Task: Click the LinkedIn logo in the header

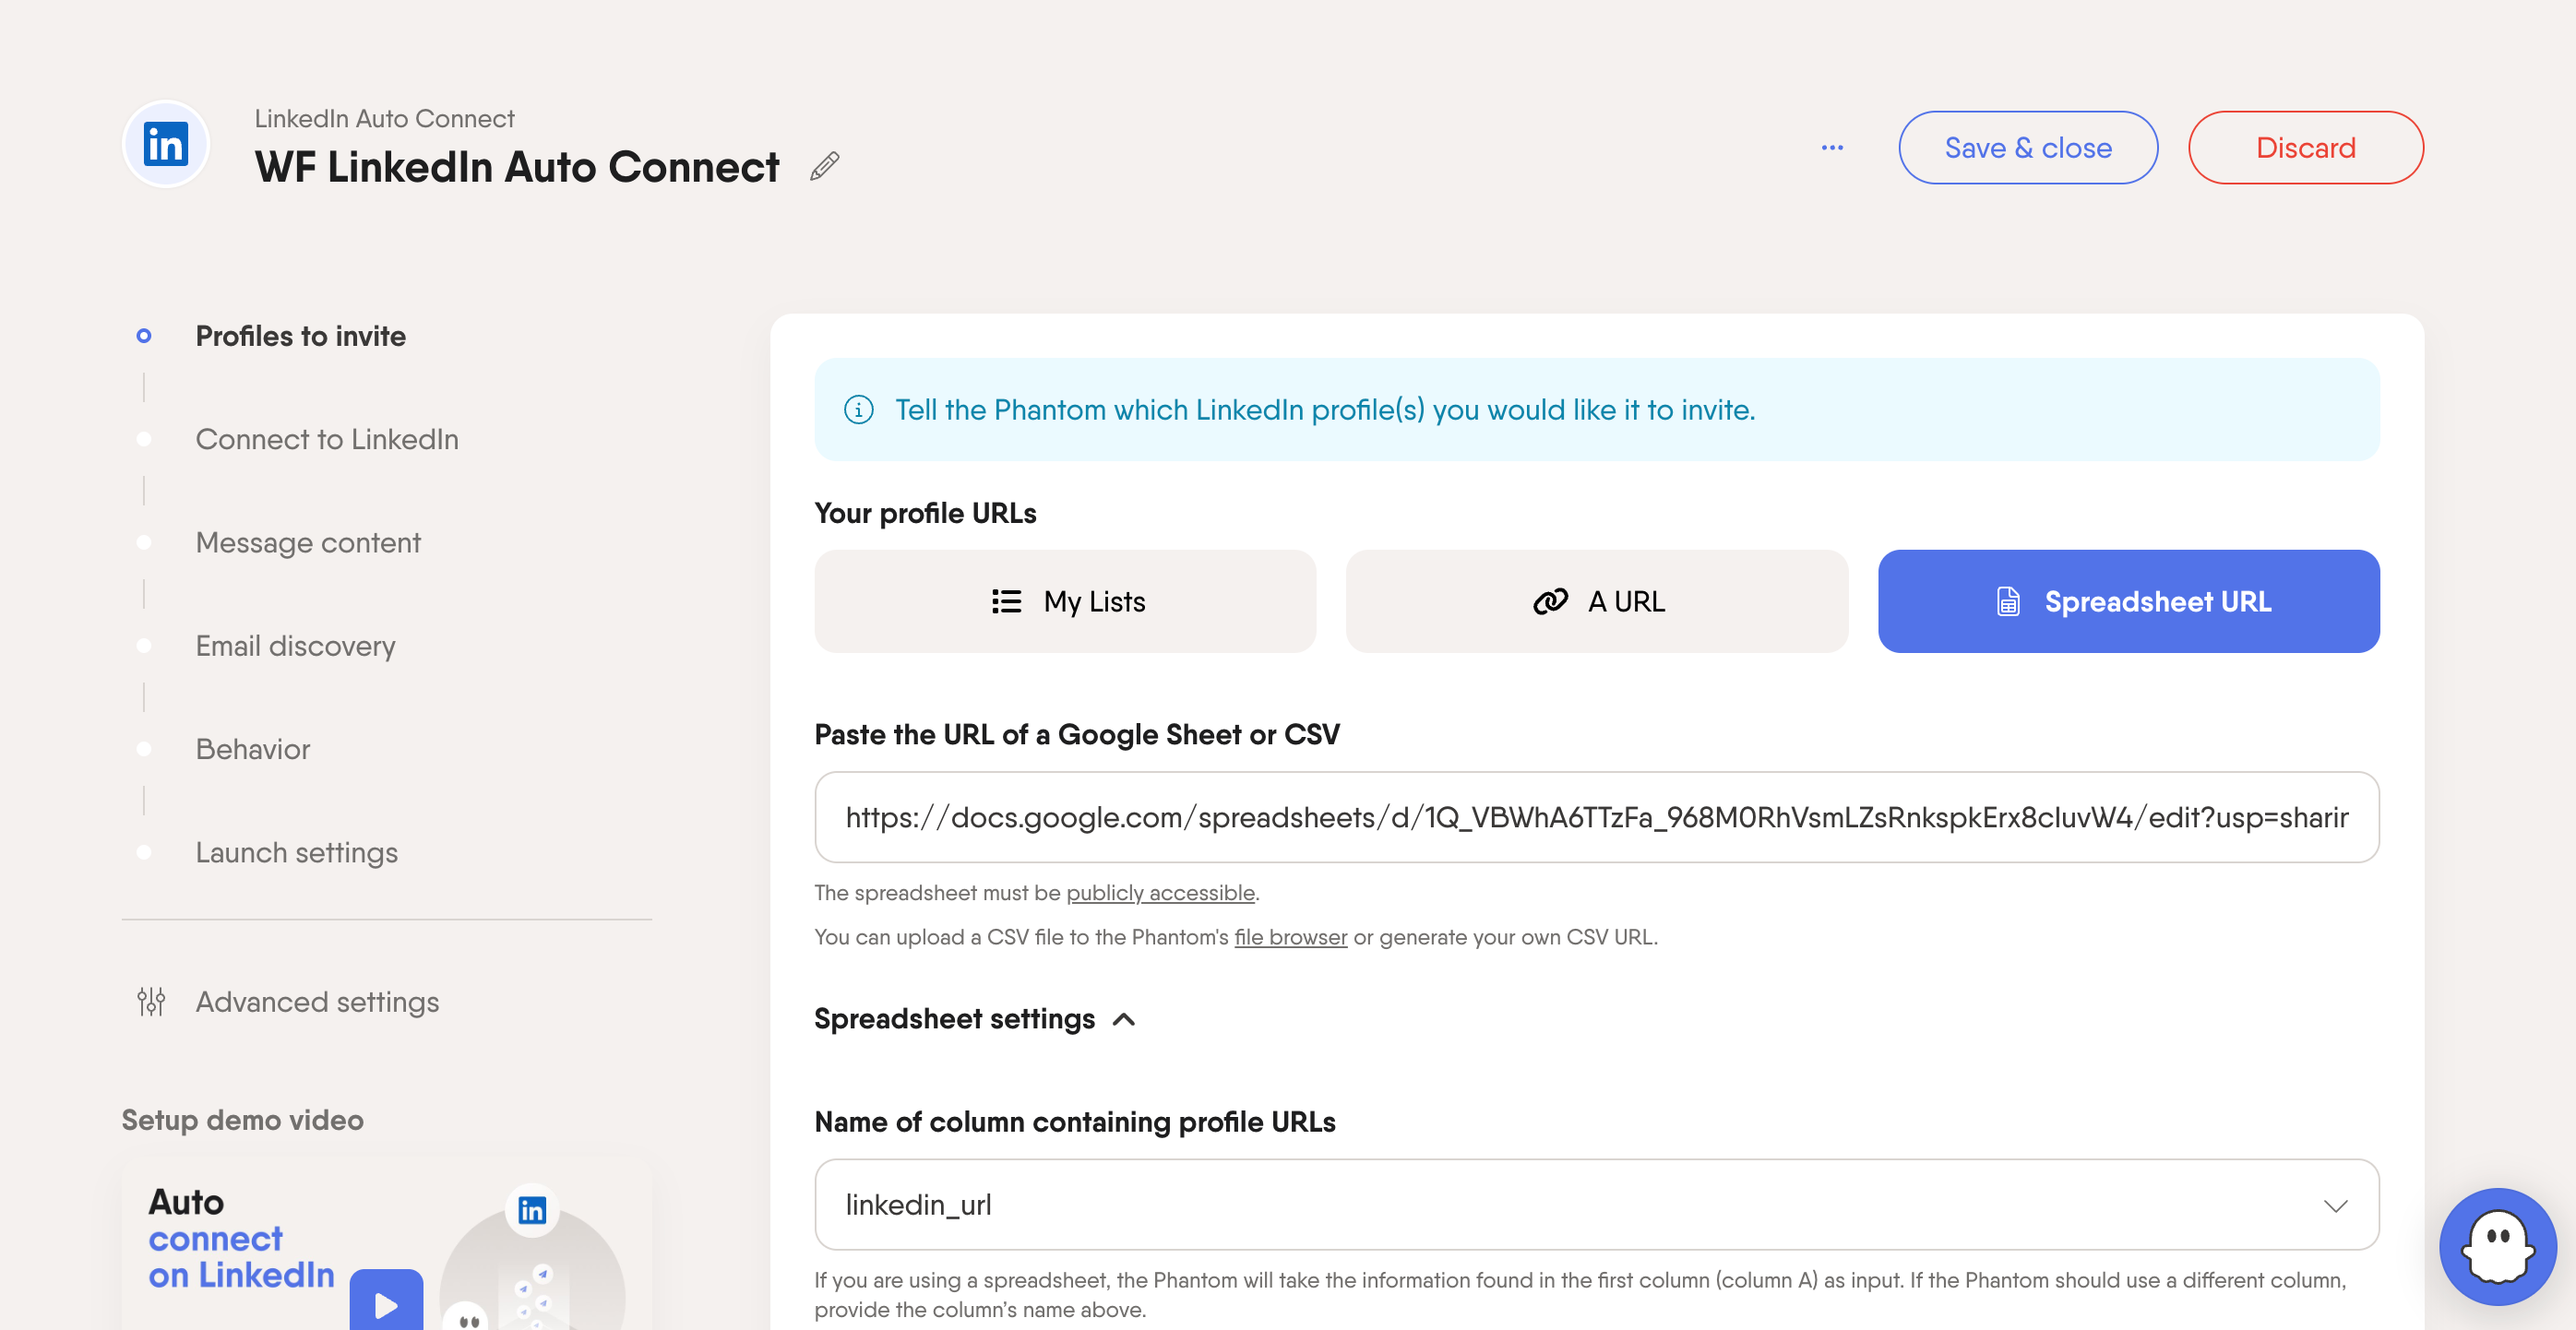Action: click(x=166, y=144)
